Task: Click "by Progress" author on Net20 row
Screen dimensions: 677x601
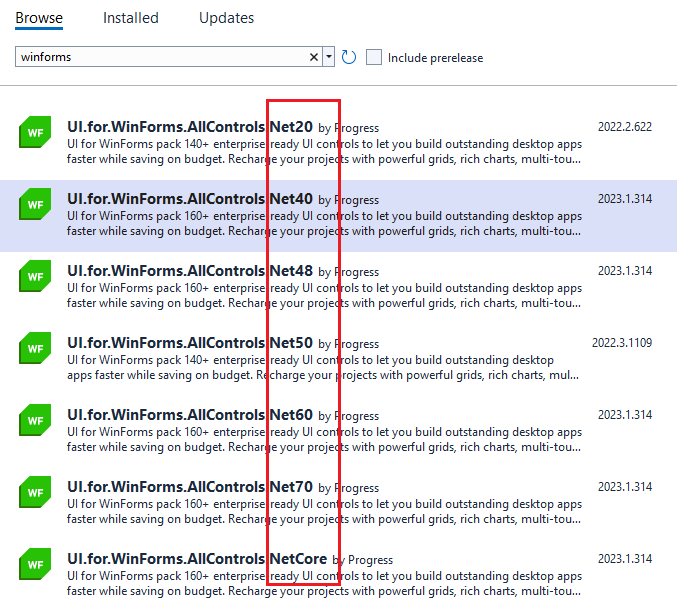Action: tap(348, 128)
